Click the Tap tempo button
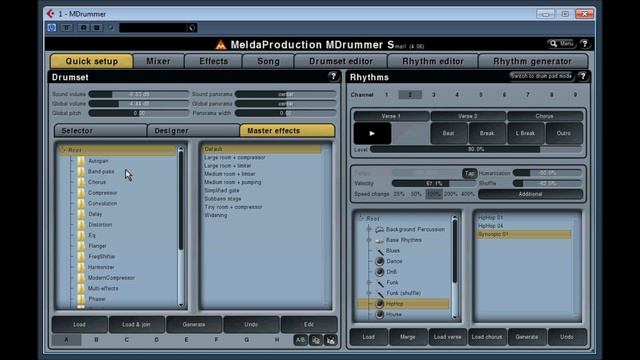The height and width of the screenshot is (360, 640). click(x=469, y=173)
